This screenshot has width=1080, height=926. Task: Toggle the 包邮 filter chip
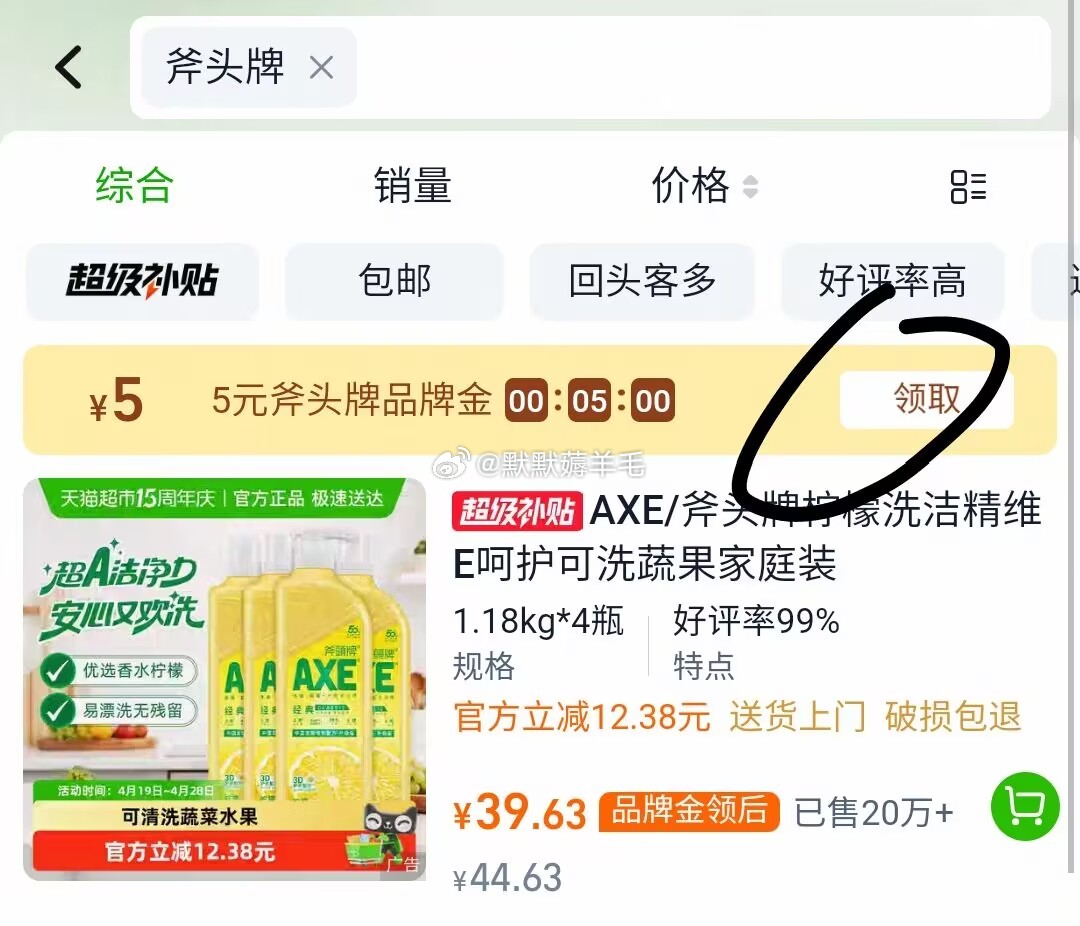(395, 281)
